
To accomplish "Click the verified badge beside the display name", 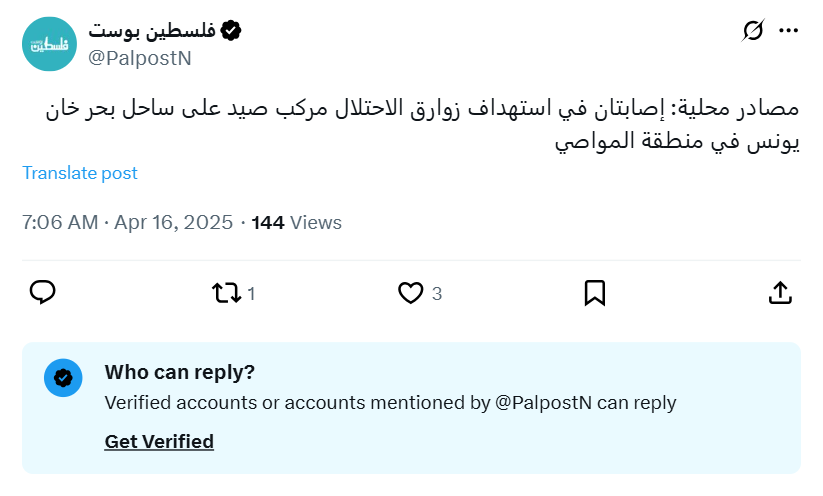I will pyautogui.click(x=231, y=31).
